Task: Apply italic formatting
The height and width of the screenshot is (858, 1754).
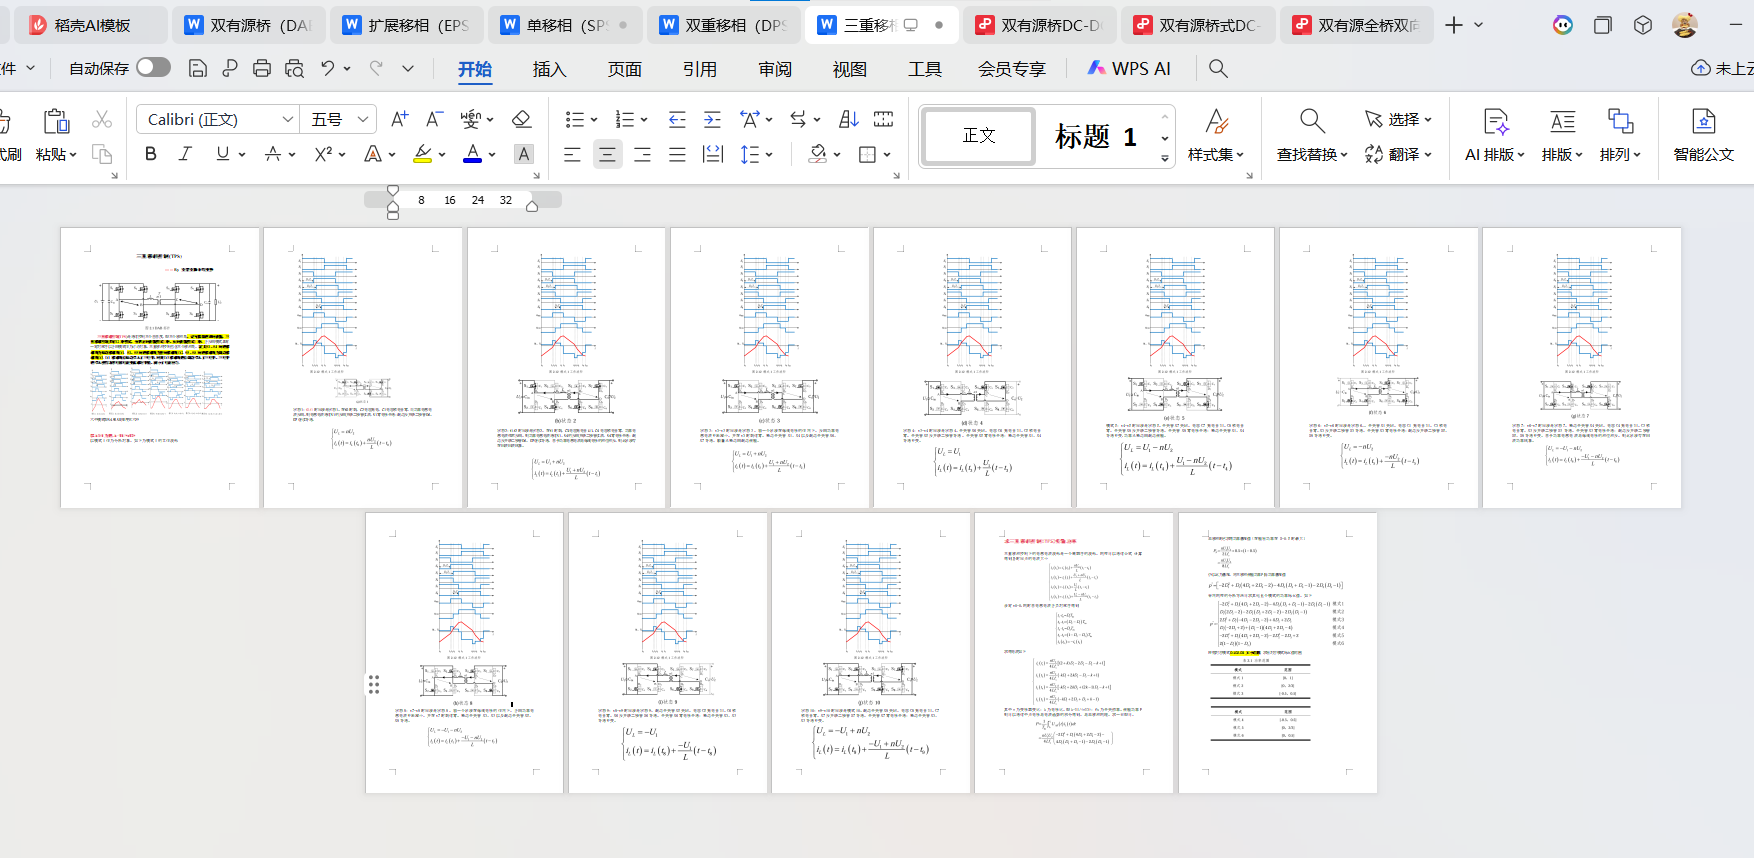Action: pyautogui.click(x=185, y=154)
